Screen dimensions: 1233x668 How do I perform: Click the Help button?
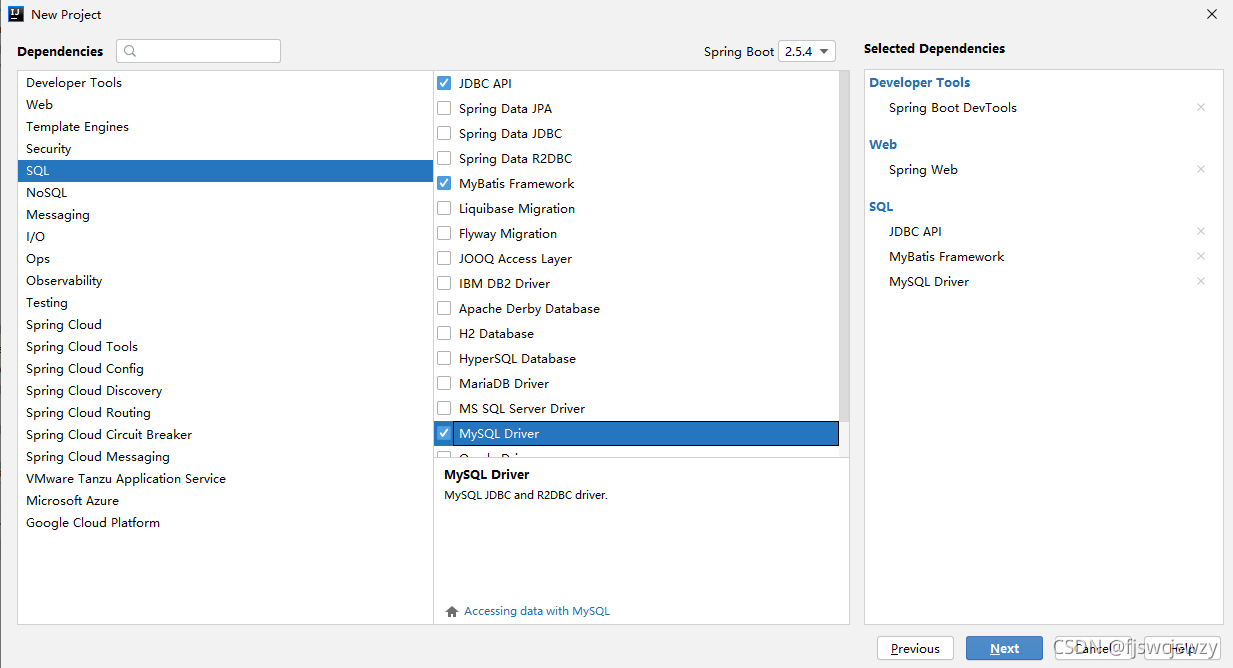point(1181,648)
